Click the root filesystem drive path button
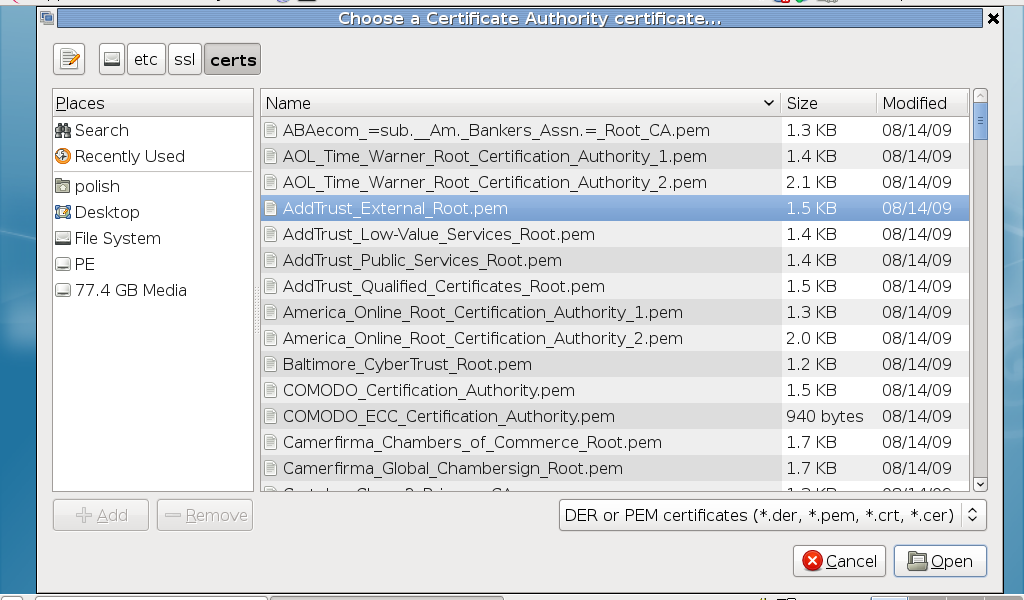 click(112, 60)
